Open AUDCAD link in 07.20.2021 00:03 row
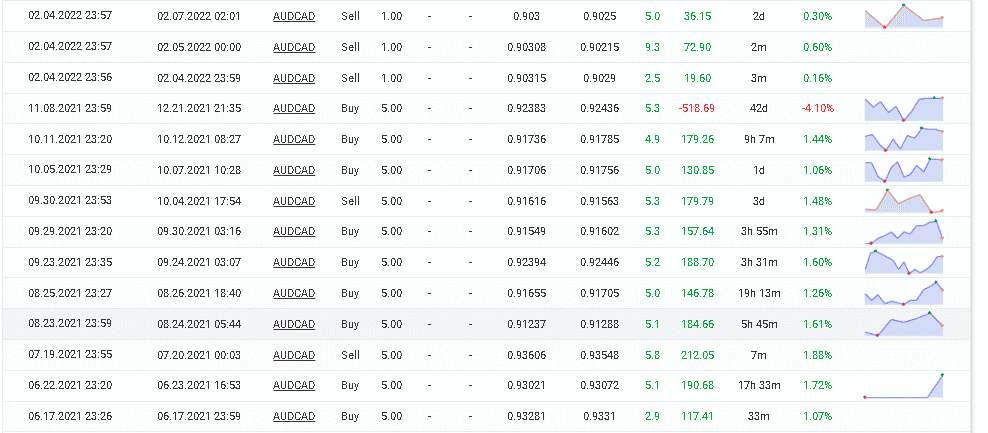The height and width of the screenshot is (433, 988). (x=294, y=355)
